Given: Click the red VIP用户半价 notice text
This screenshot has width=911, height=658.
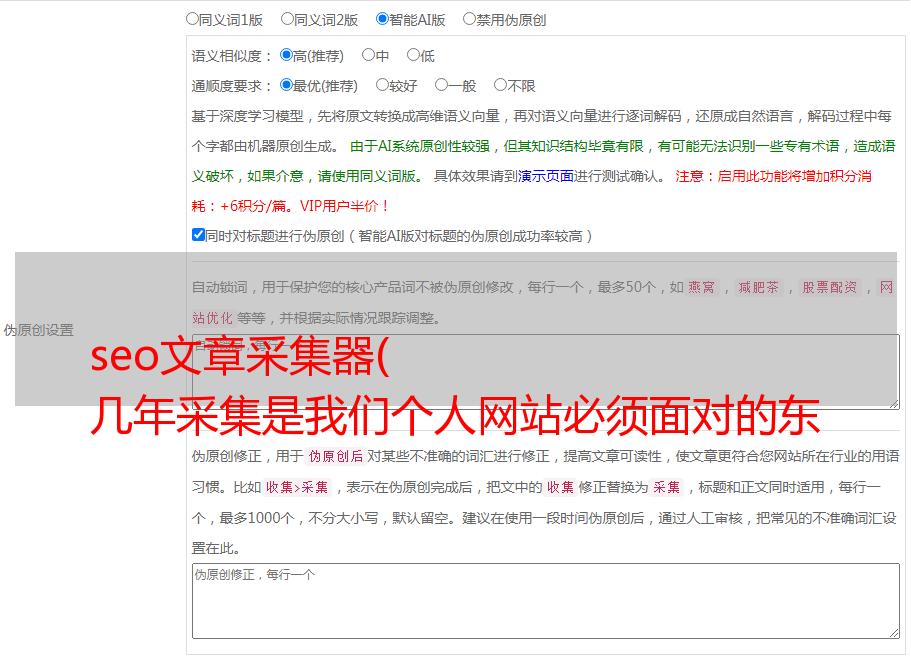Looking at the screenshot, I should pyautogui.click(x=344, y=206).
